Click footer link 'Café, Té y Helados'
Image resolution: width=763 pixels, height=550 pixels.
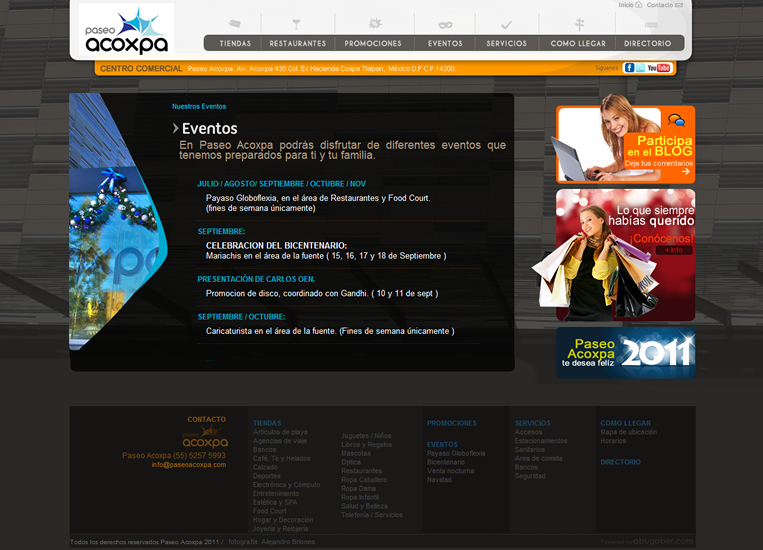tap(282, 458)
